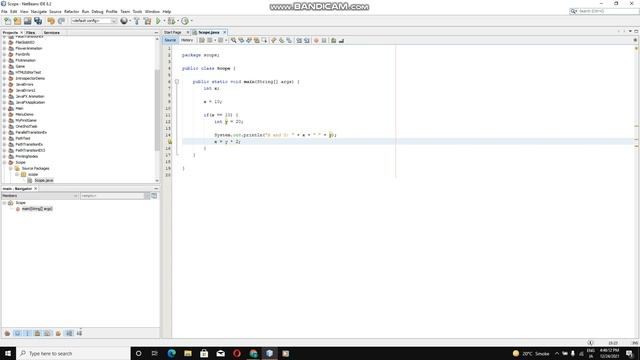The height and width of the screenshot is (360, 640).
Task: Expand the Main project node
Action: point(4,108)
